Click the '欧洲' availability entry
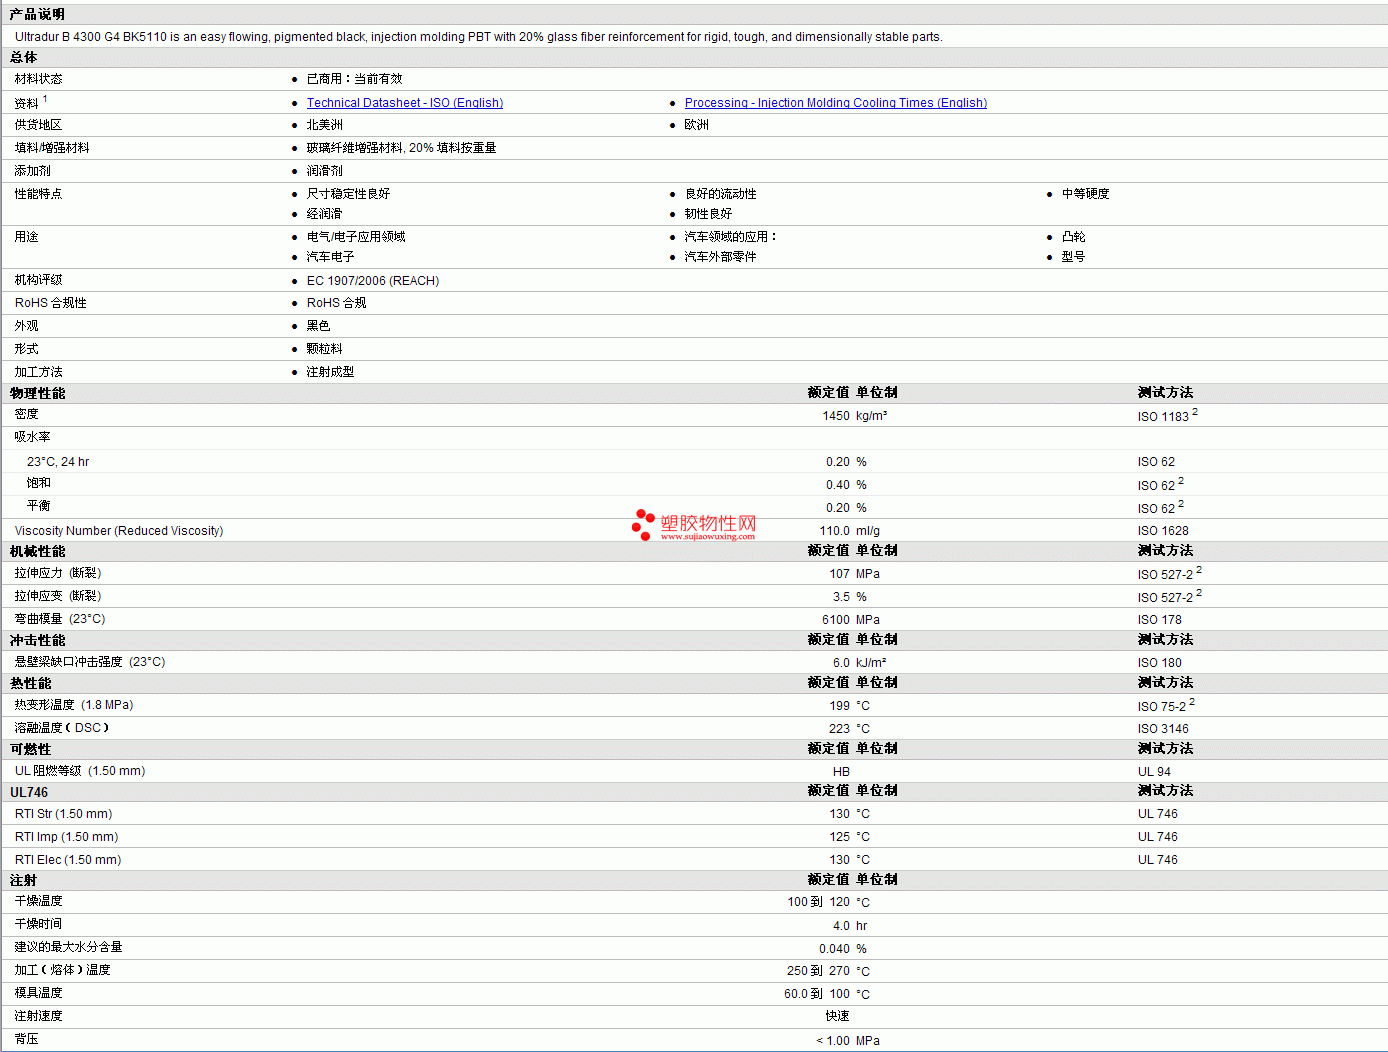The width and height of the screenshot is (1388, 1052). pos(696,125)
